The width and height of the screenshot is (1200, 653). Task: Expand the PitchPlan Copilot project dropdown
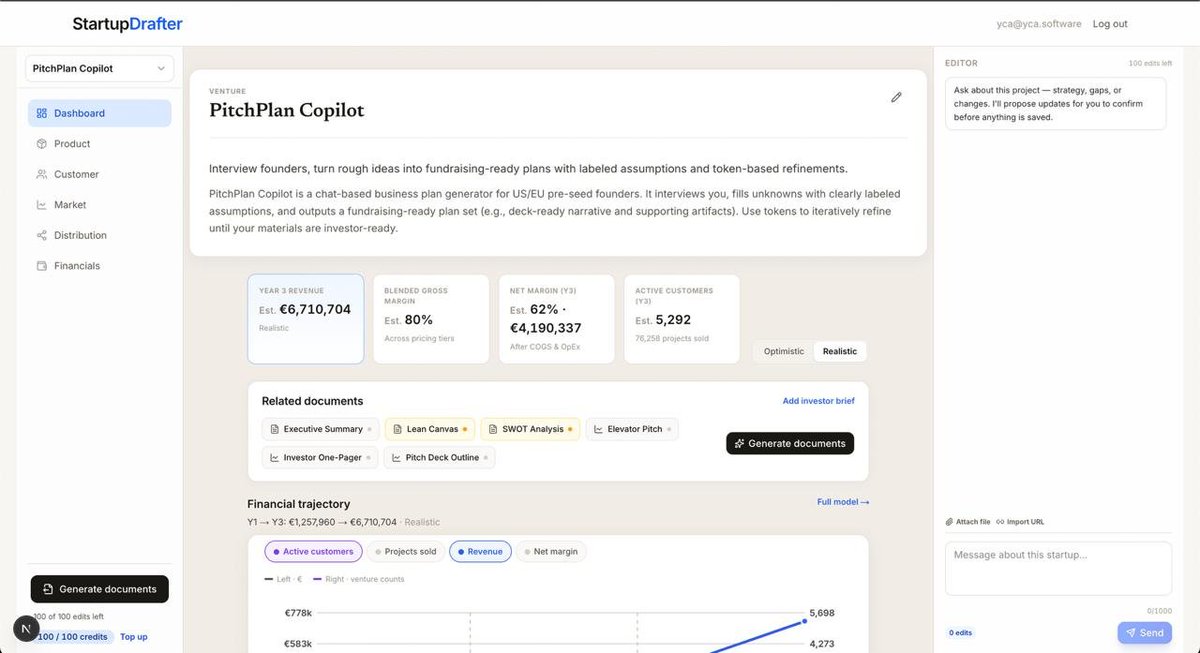pos(99,68)
